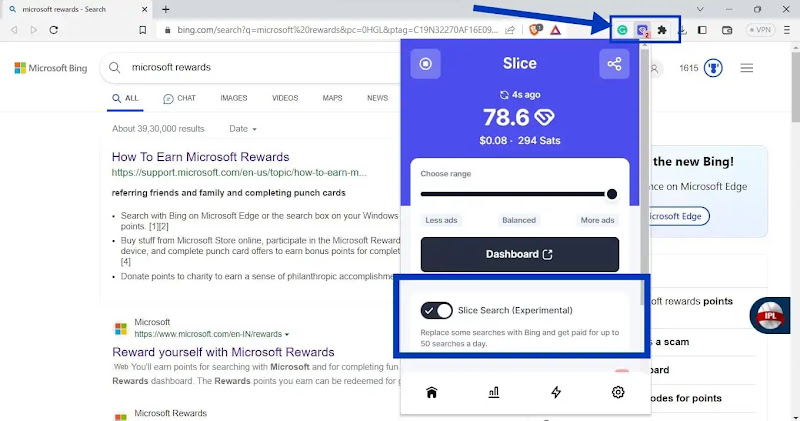The height and width of the screenshot is (421, 800).
Task: Switch to the VIDEOS tab
Action: click(x=285, y=98)
